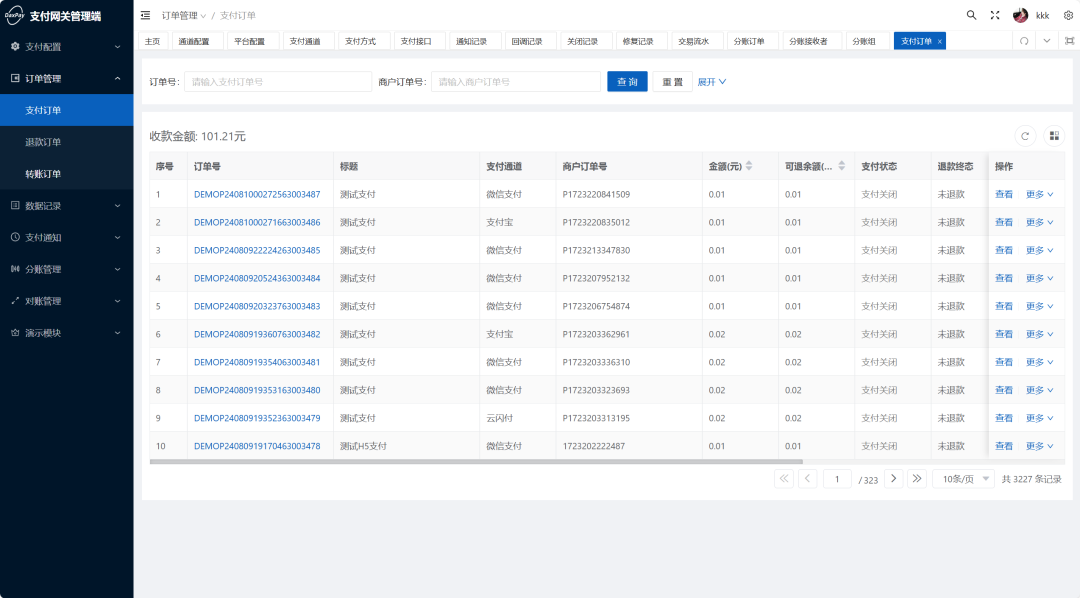Click the 查询 search button
Screen dimensions: 1080x598
(x=627, y=81)
